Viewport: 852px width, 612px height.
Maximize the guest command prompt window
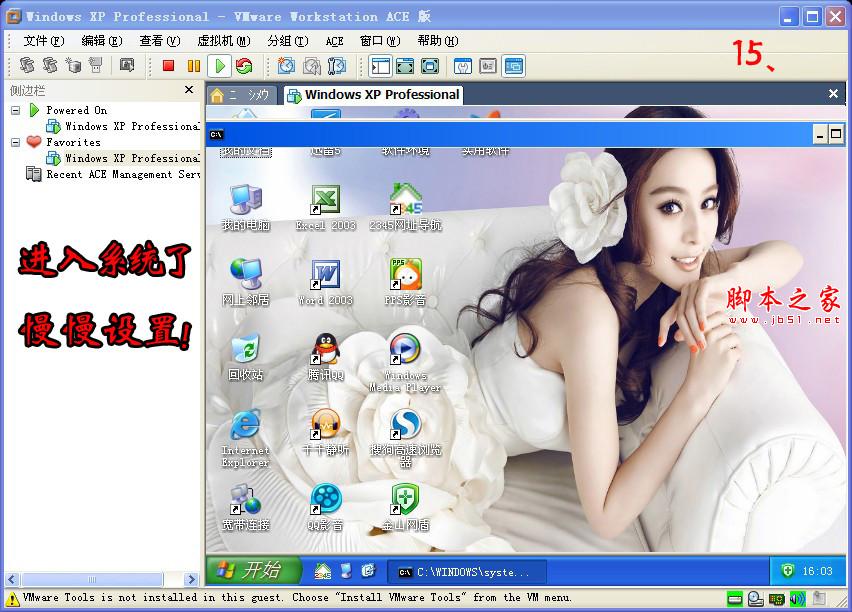[x=836, y=134]
